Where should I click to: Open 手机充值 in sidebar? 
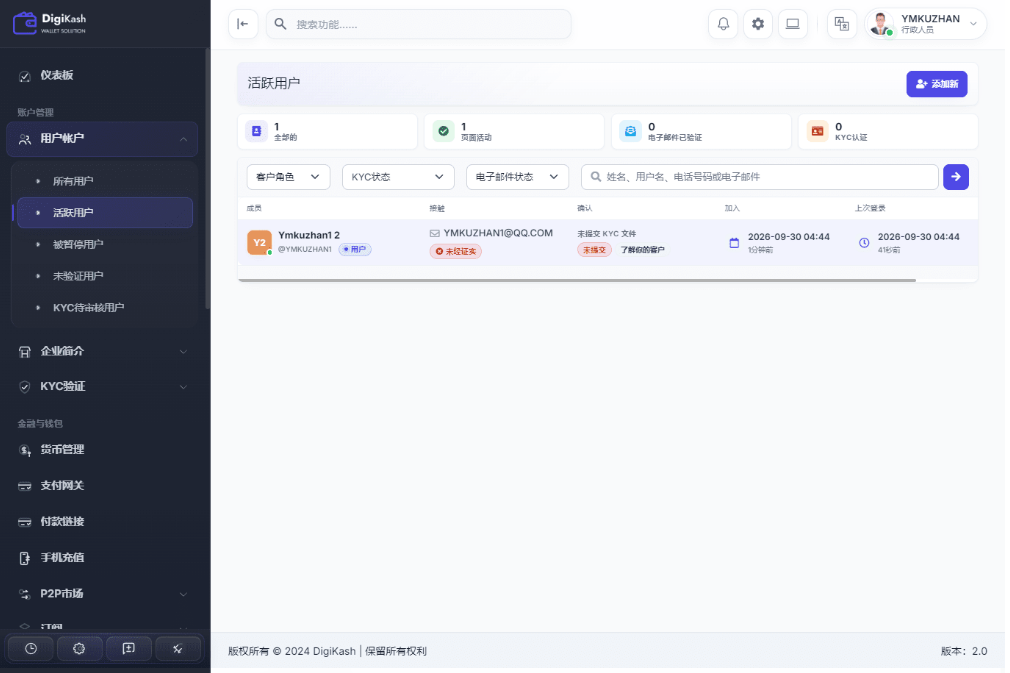coord(62,558)
